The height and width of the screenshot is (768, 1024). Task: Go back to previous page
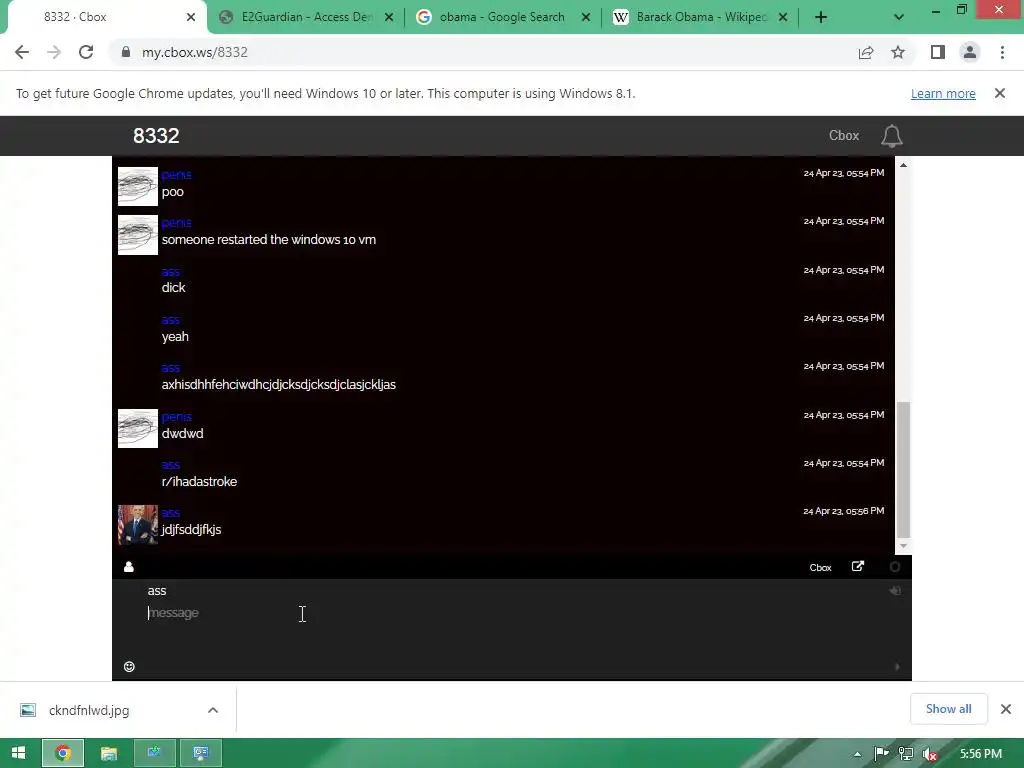22,52
